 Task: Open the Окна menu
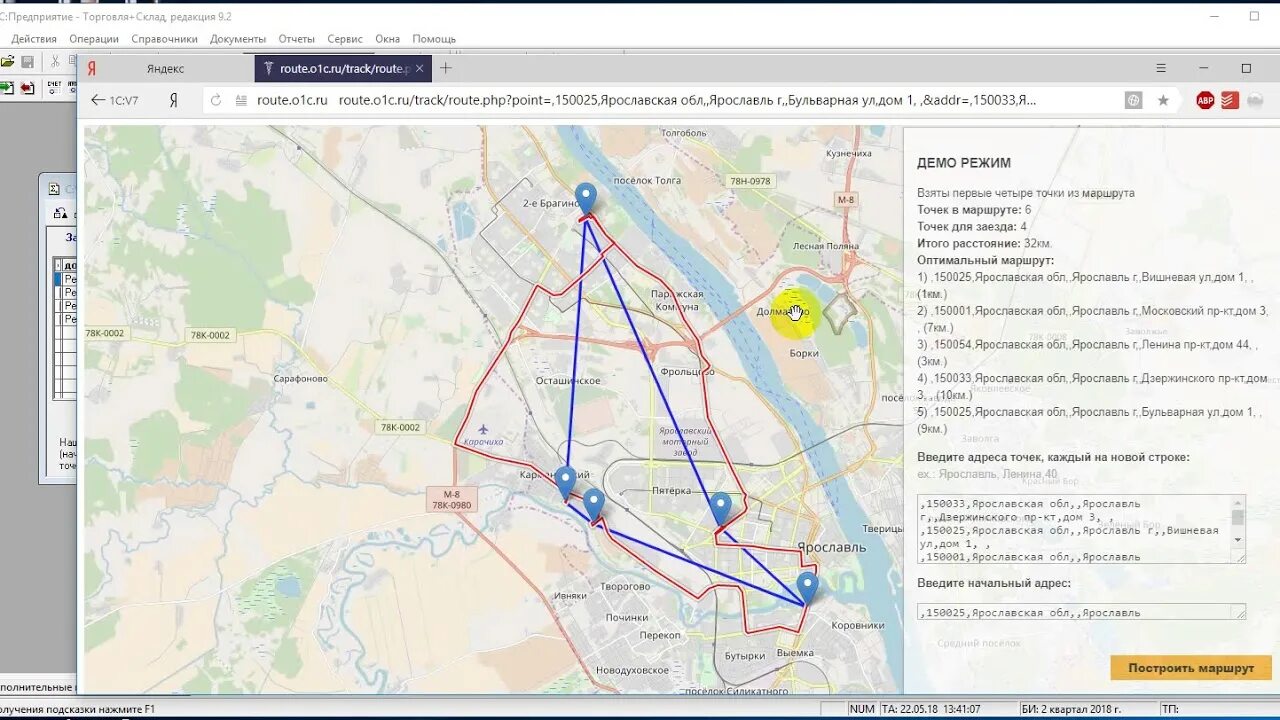tap(388, 39)
